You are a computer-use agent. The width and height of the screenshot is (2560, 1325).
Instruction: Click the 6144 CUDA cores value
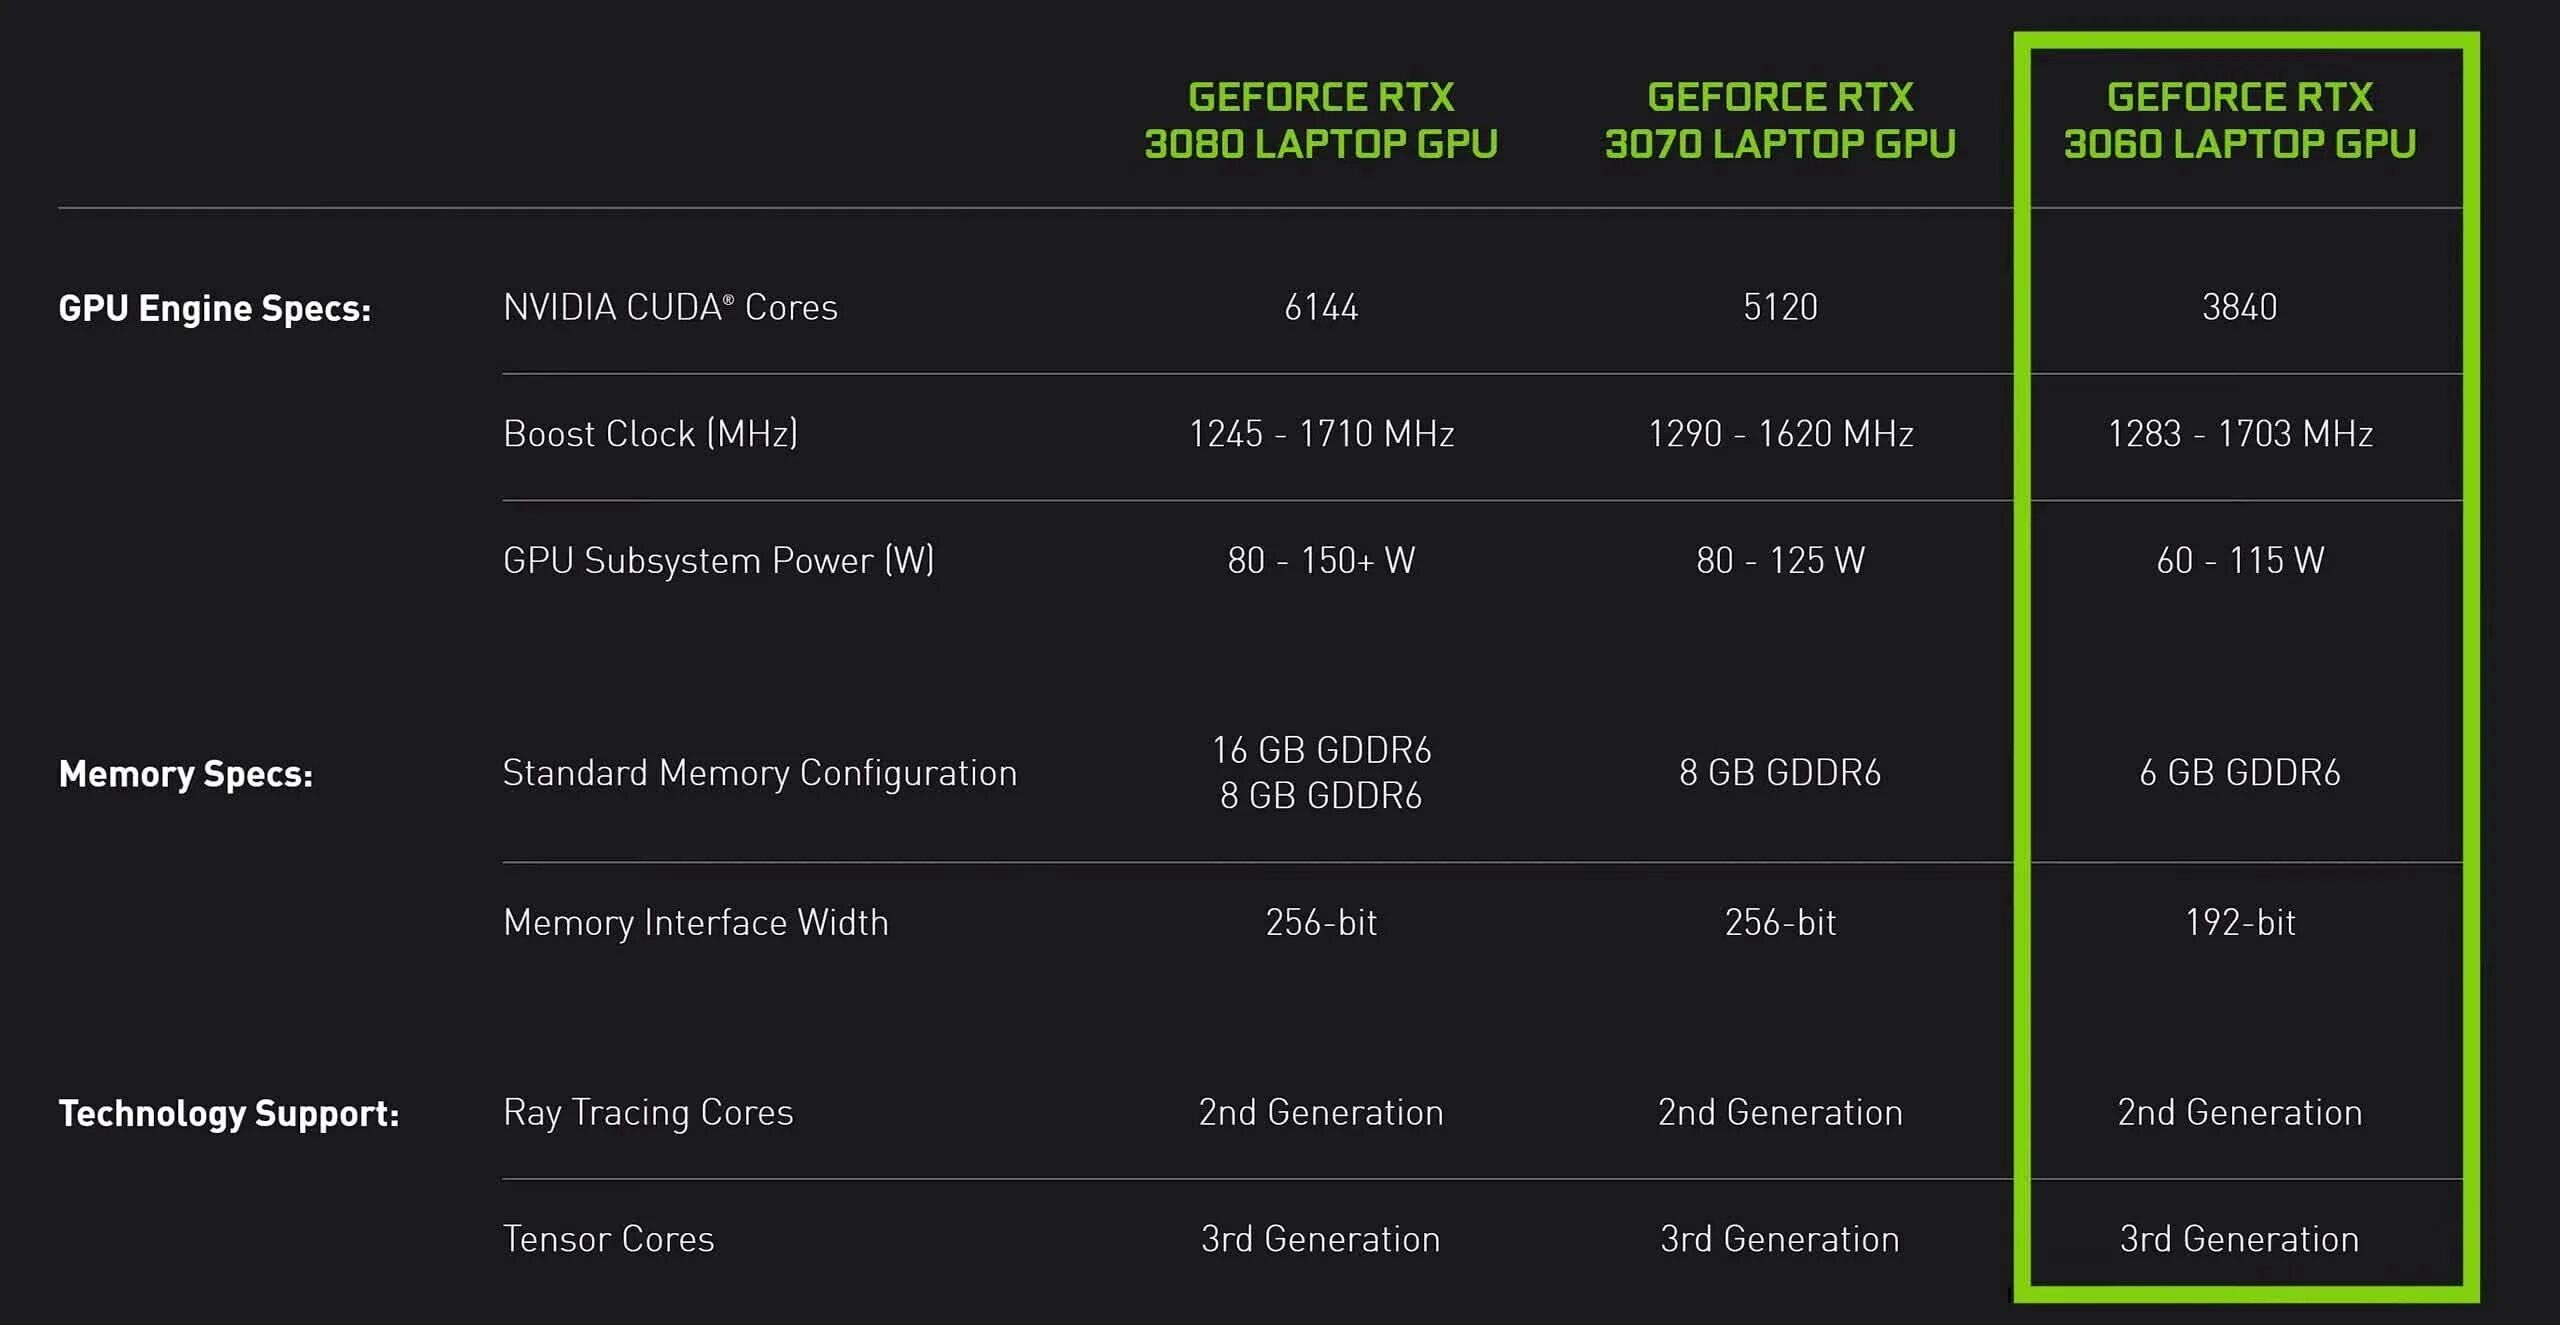point(1320,307)
